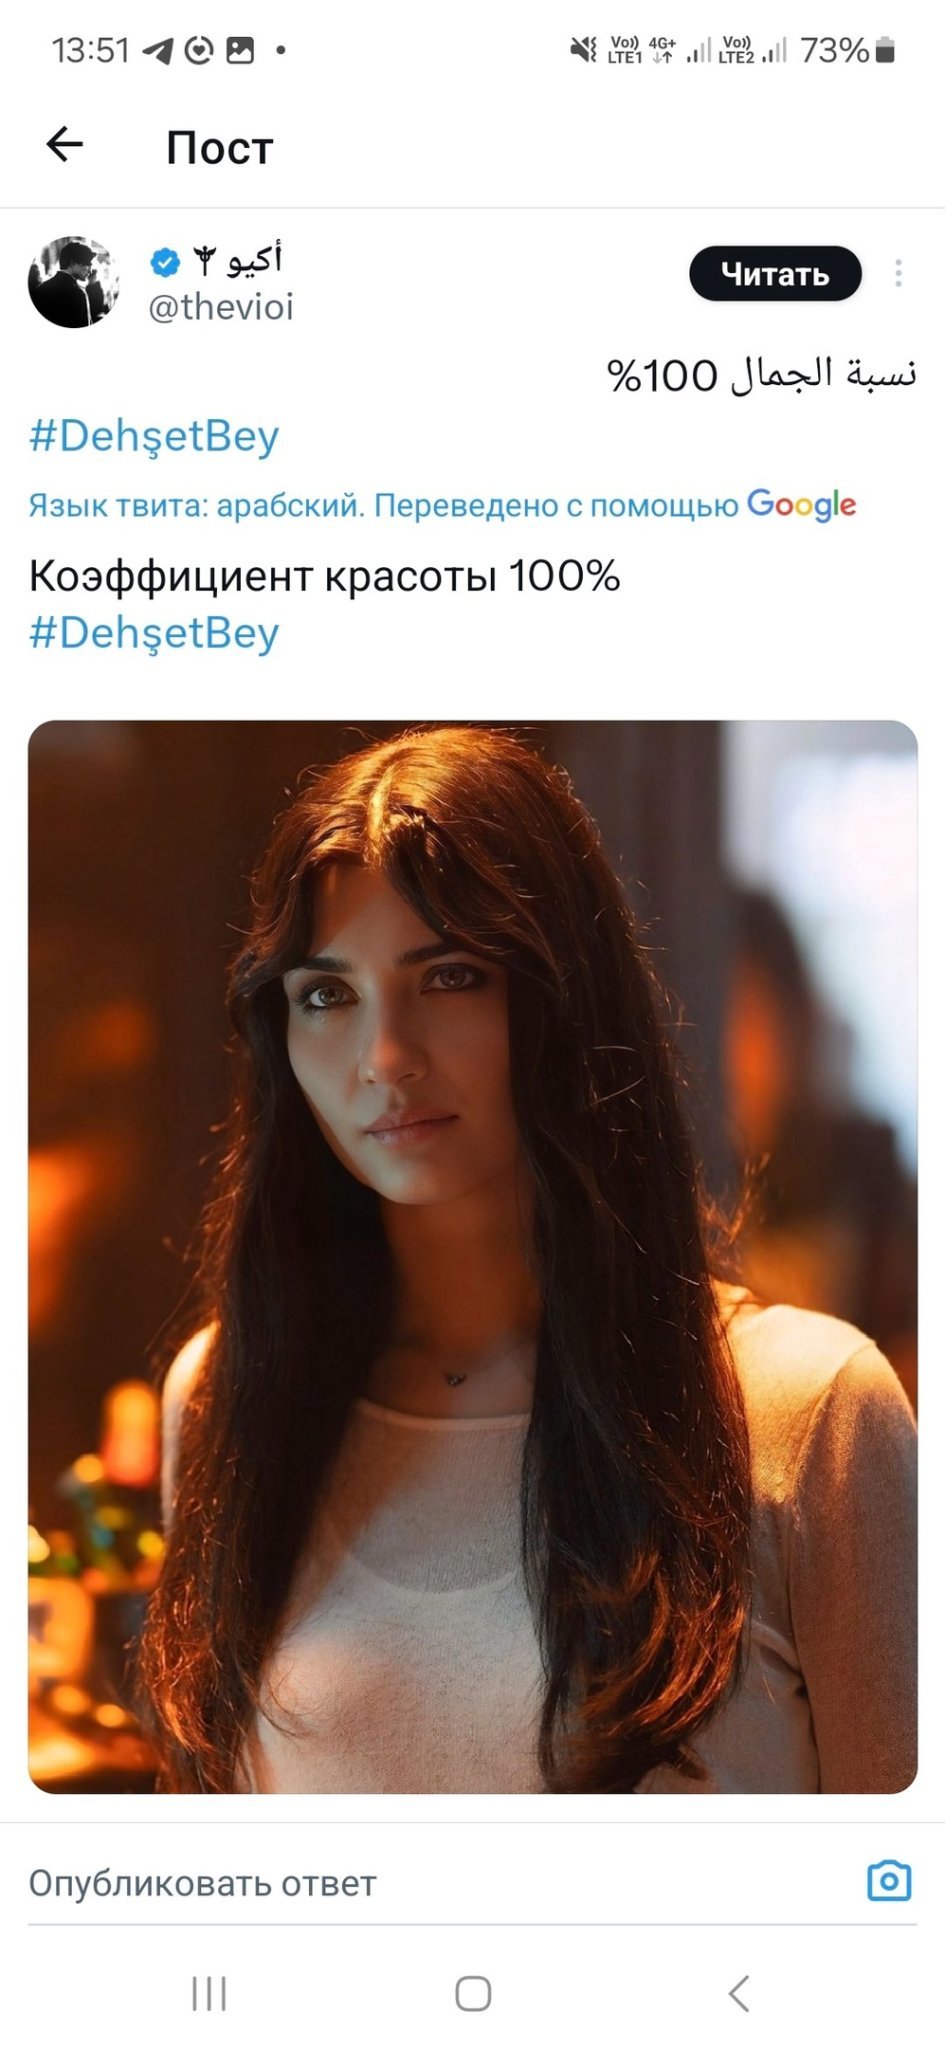
Task: Tap the camera icon in the reply bar
Action: point(888,1881)
